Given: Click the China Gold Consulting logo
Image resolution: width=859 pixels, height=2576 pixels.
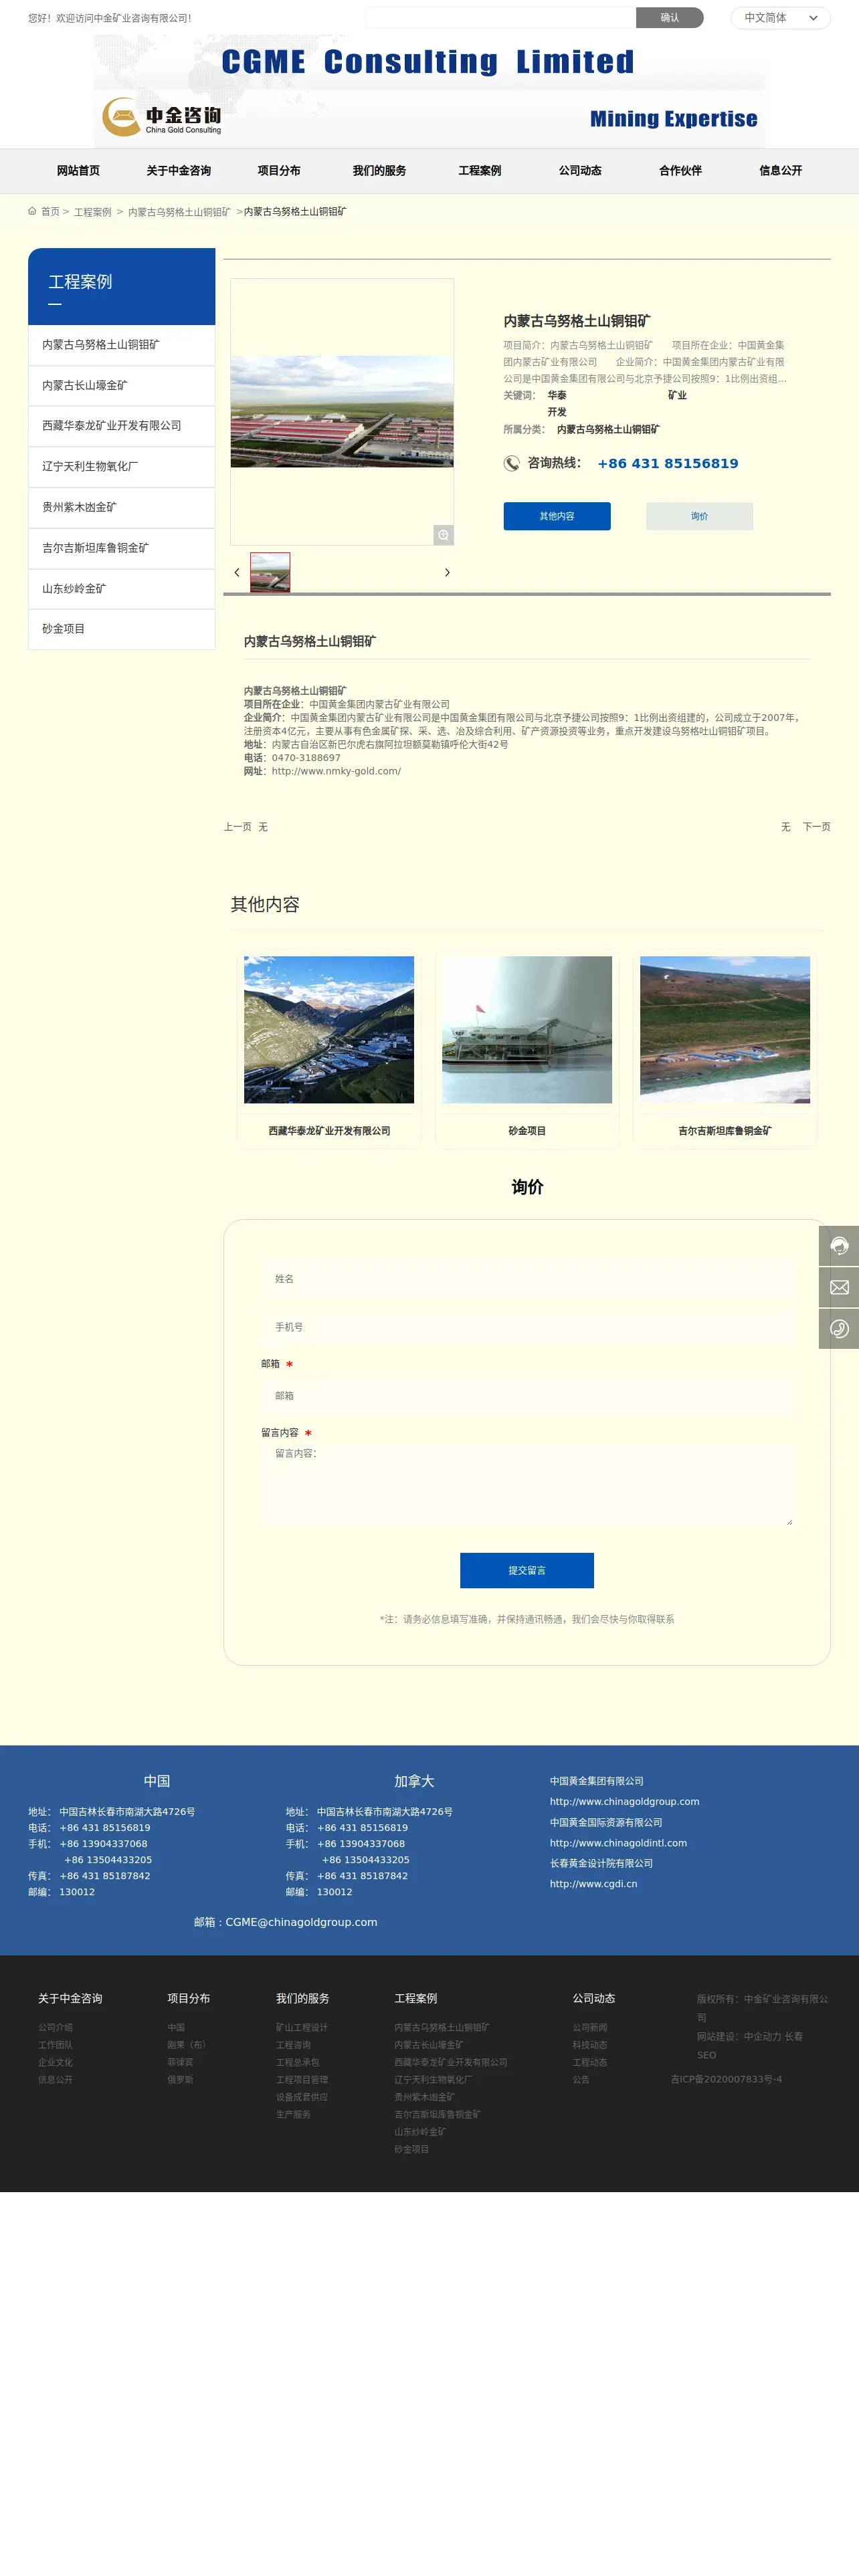Looking at the screenshot, I should [162, 117].
